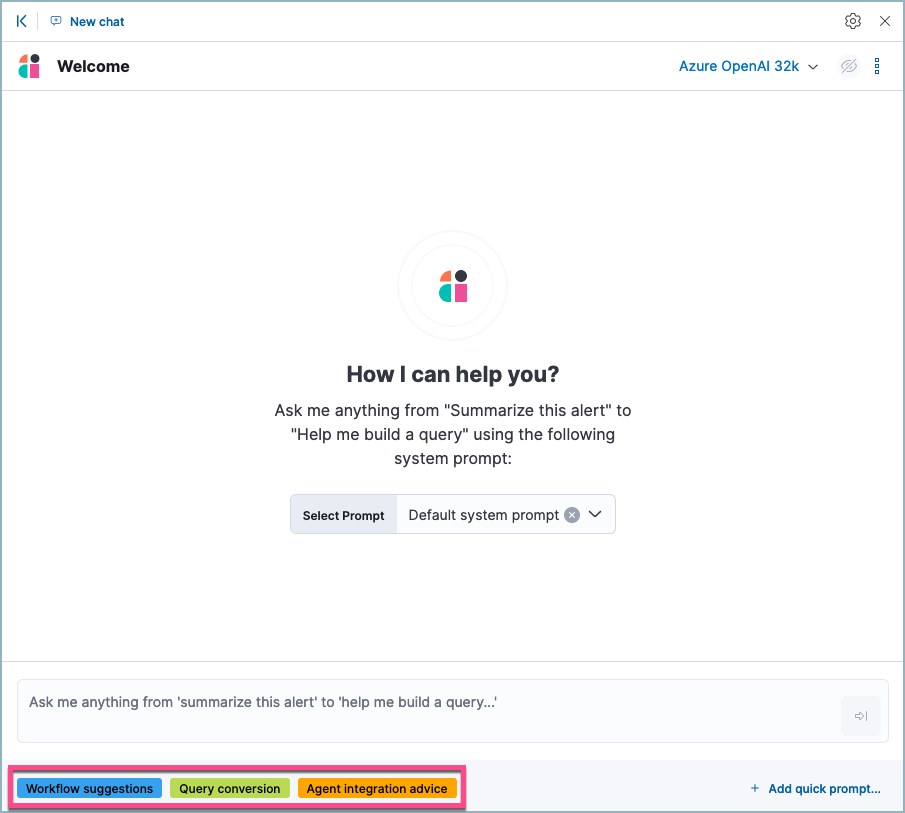Viewport: 905px width, 813px height.
Task: Focus the 'Ask me anything' message box
Action: [430, 710]
